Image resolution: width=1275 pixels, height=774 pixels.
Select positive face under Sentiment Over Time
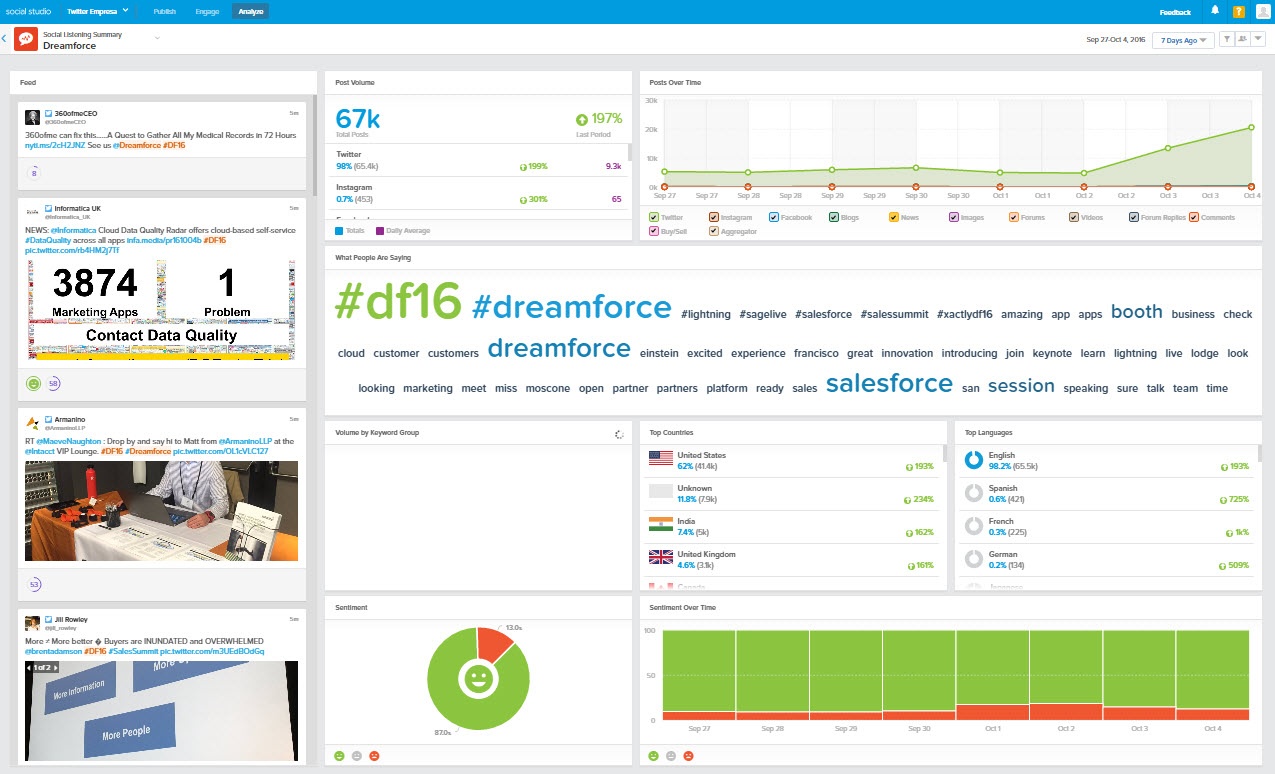click(653, 756)
